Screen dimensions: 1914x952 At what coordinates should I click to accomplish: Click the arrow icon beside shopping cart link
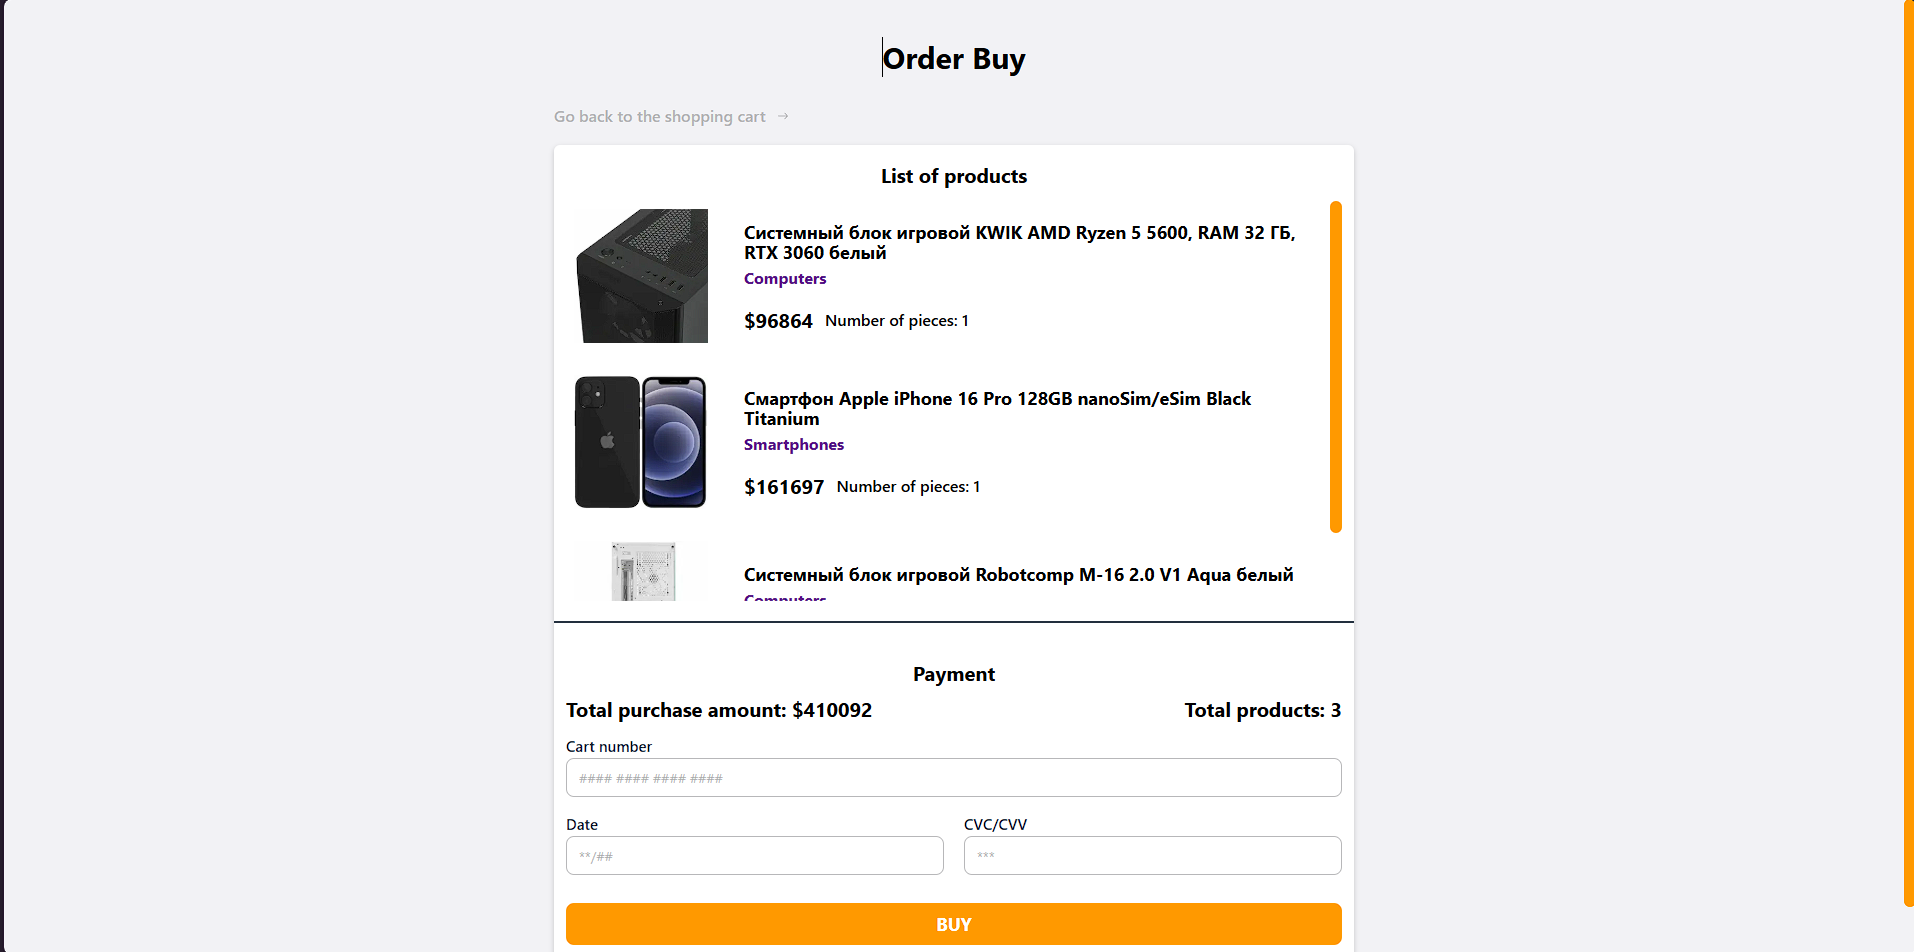pyautogui.click(x=783, y=116)
